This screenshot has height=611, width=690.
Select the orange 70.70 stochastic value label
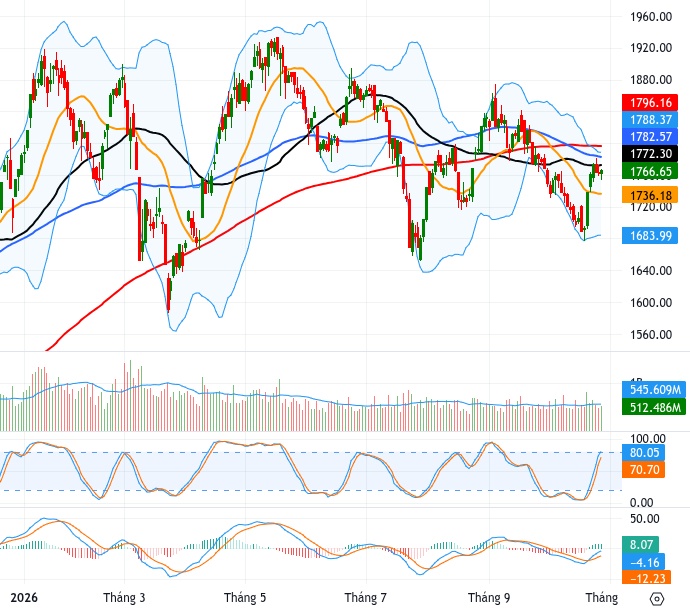pos(643,470)
